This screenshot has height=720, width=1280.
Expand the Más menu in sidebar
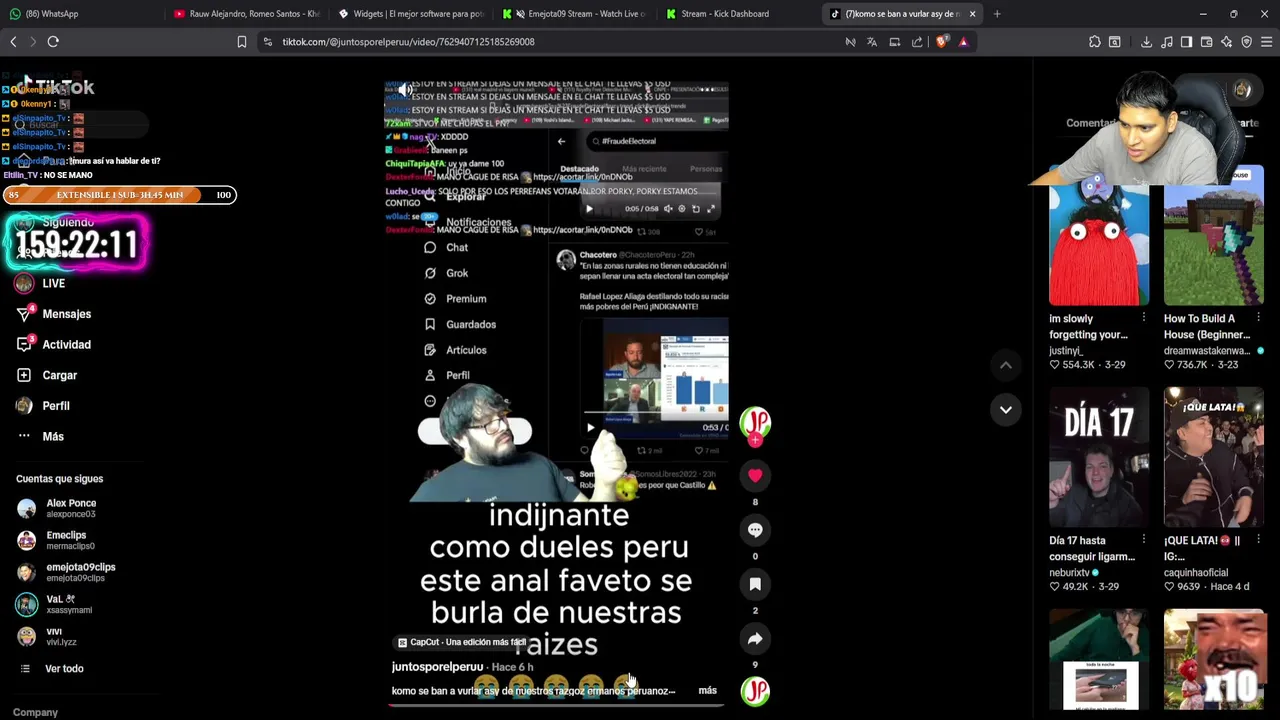coord(41,437)
